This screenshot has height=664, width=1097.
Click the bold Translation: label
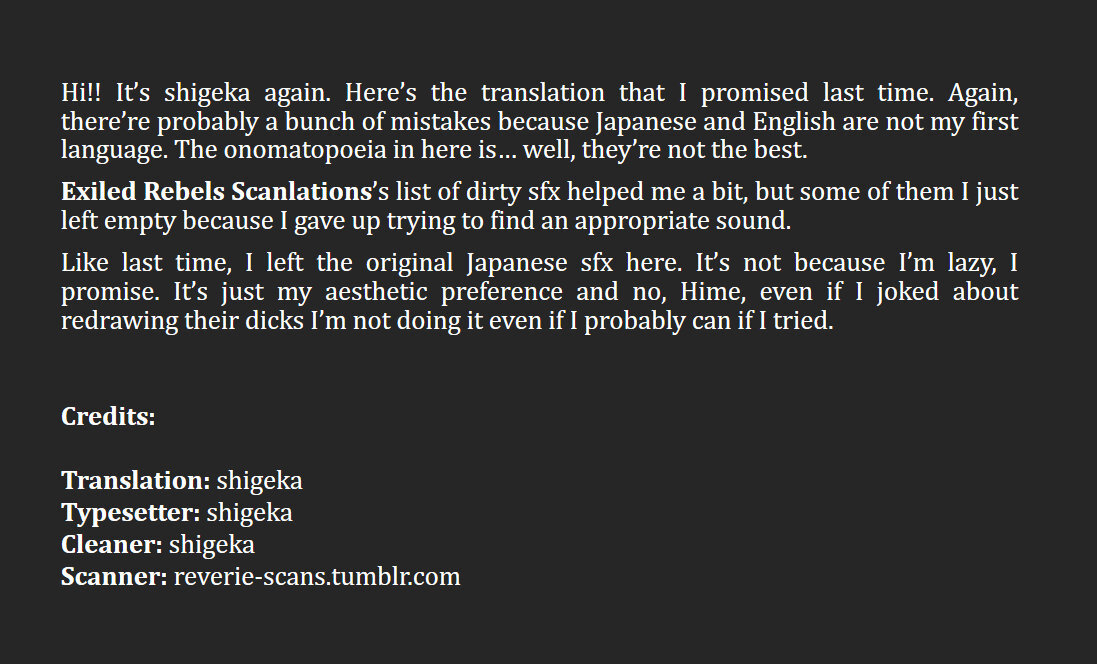(135, 481)
